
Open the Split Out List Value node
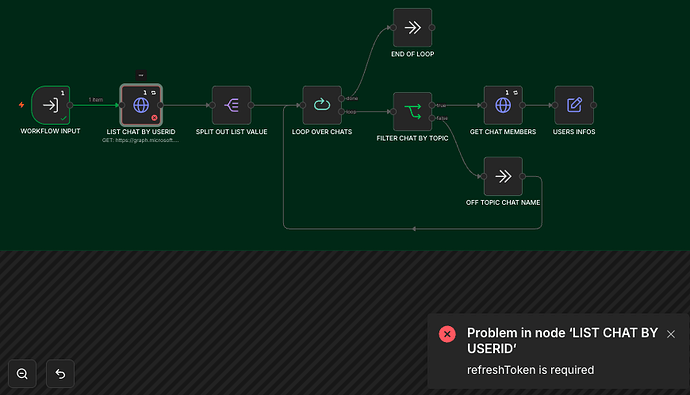pos(231,105)
